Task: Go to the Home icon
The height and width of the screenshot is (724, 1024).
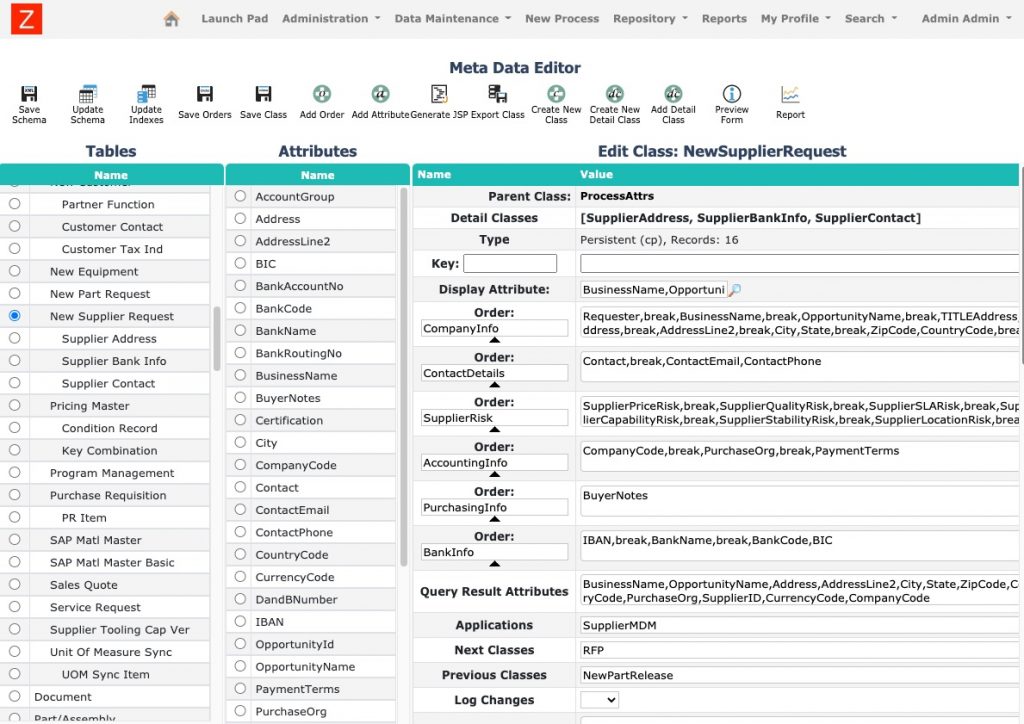Action: pyautogui.click(x=171, y=19)
